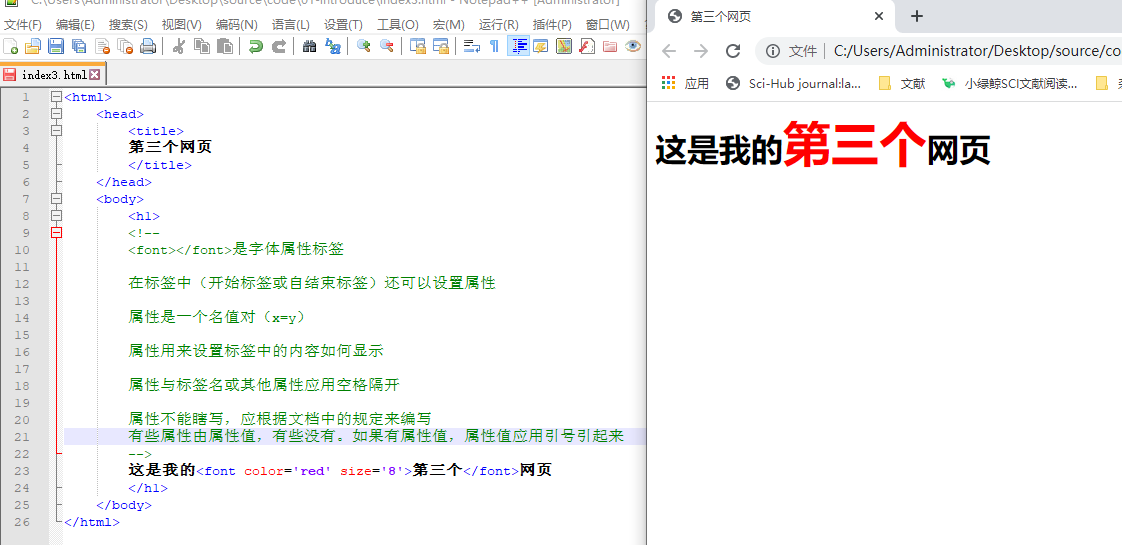Click the Chrome address bar URL
Image resolution: width=1122 pixels, height=545 pixels.
click(977, 51)
